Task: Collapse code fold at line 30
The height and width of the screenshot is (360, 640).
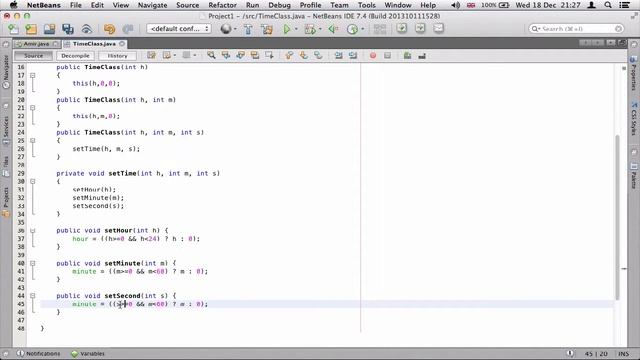Action: coord(33,182)
